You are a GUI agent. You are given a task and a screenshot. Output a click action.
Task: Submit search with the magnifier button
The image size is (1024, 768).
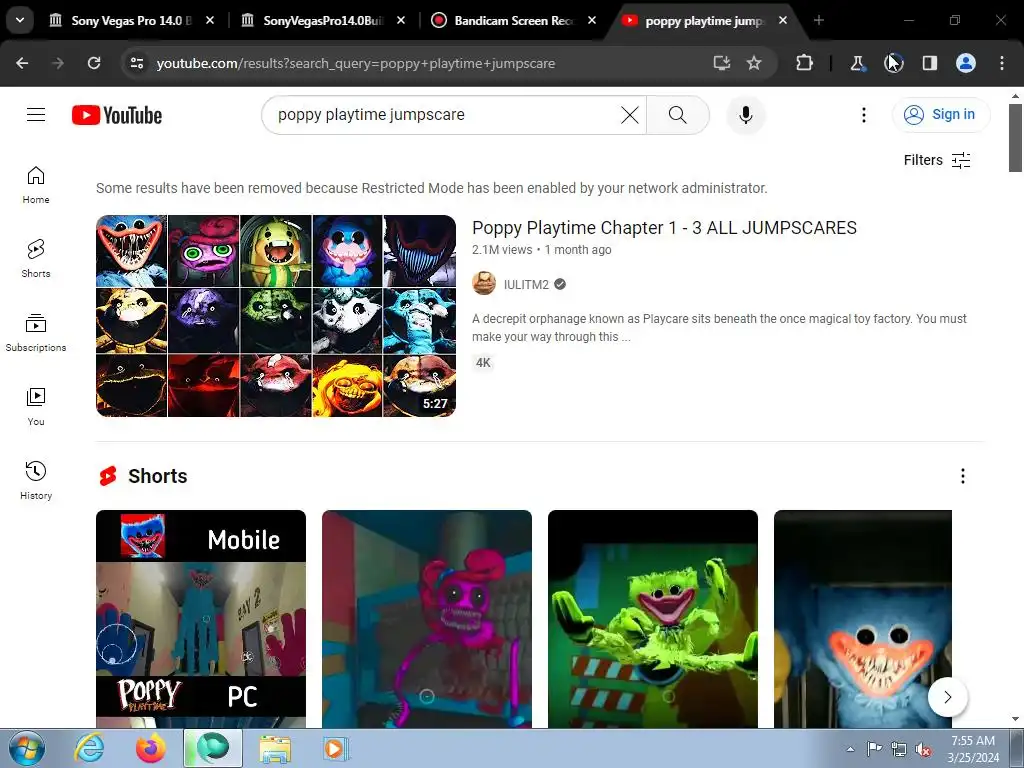click(x=678, y=115)
